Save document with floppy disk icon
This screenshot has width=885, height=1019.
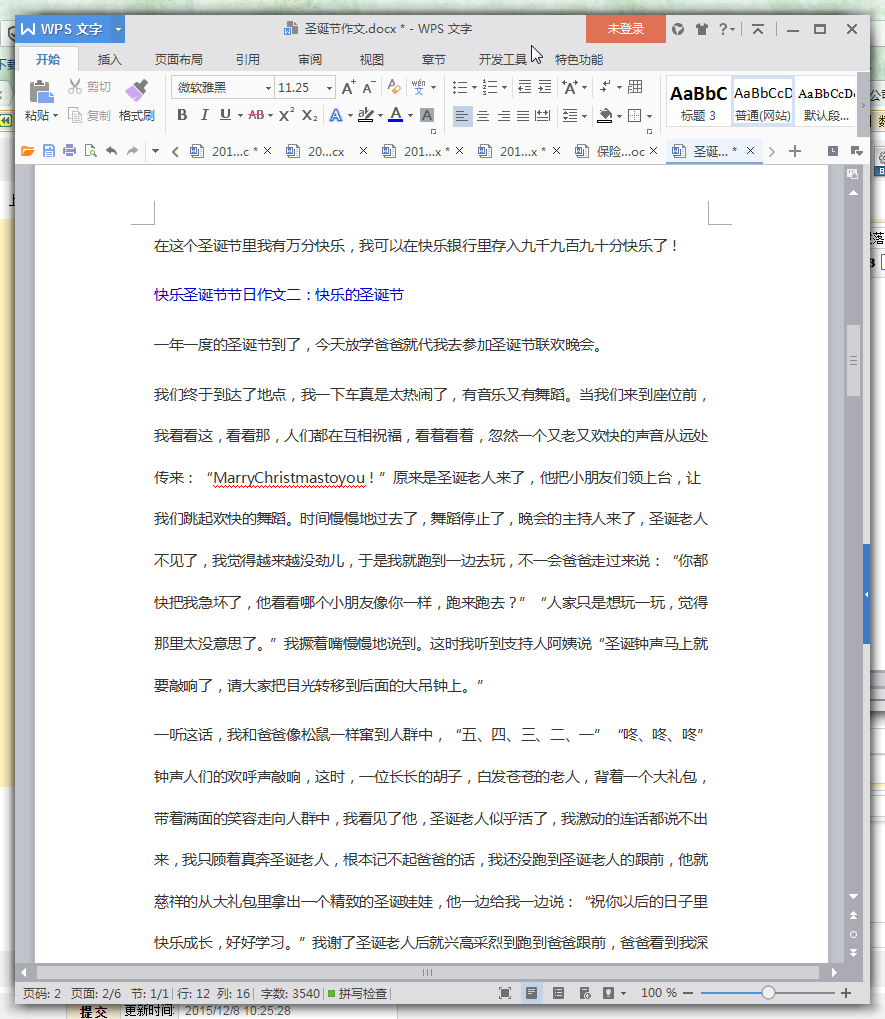(49, 151)
